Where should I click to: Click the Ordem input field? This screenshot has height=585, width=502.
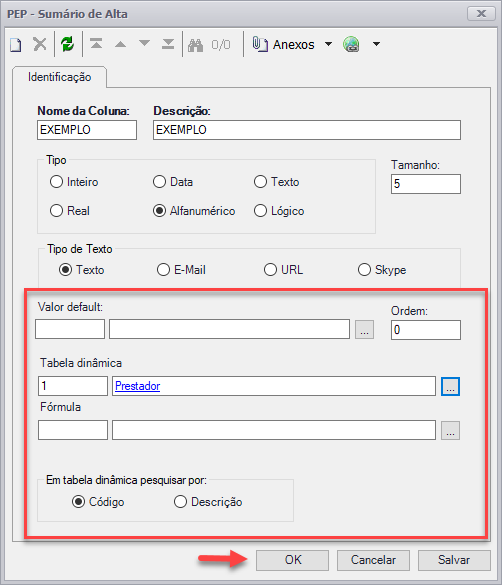[426, 330]
